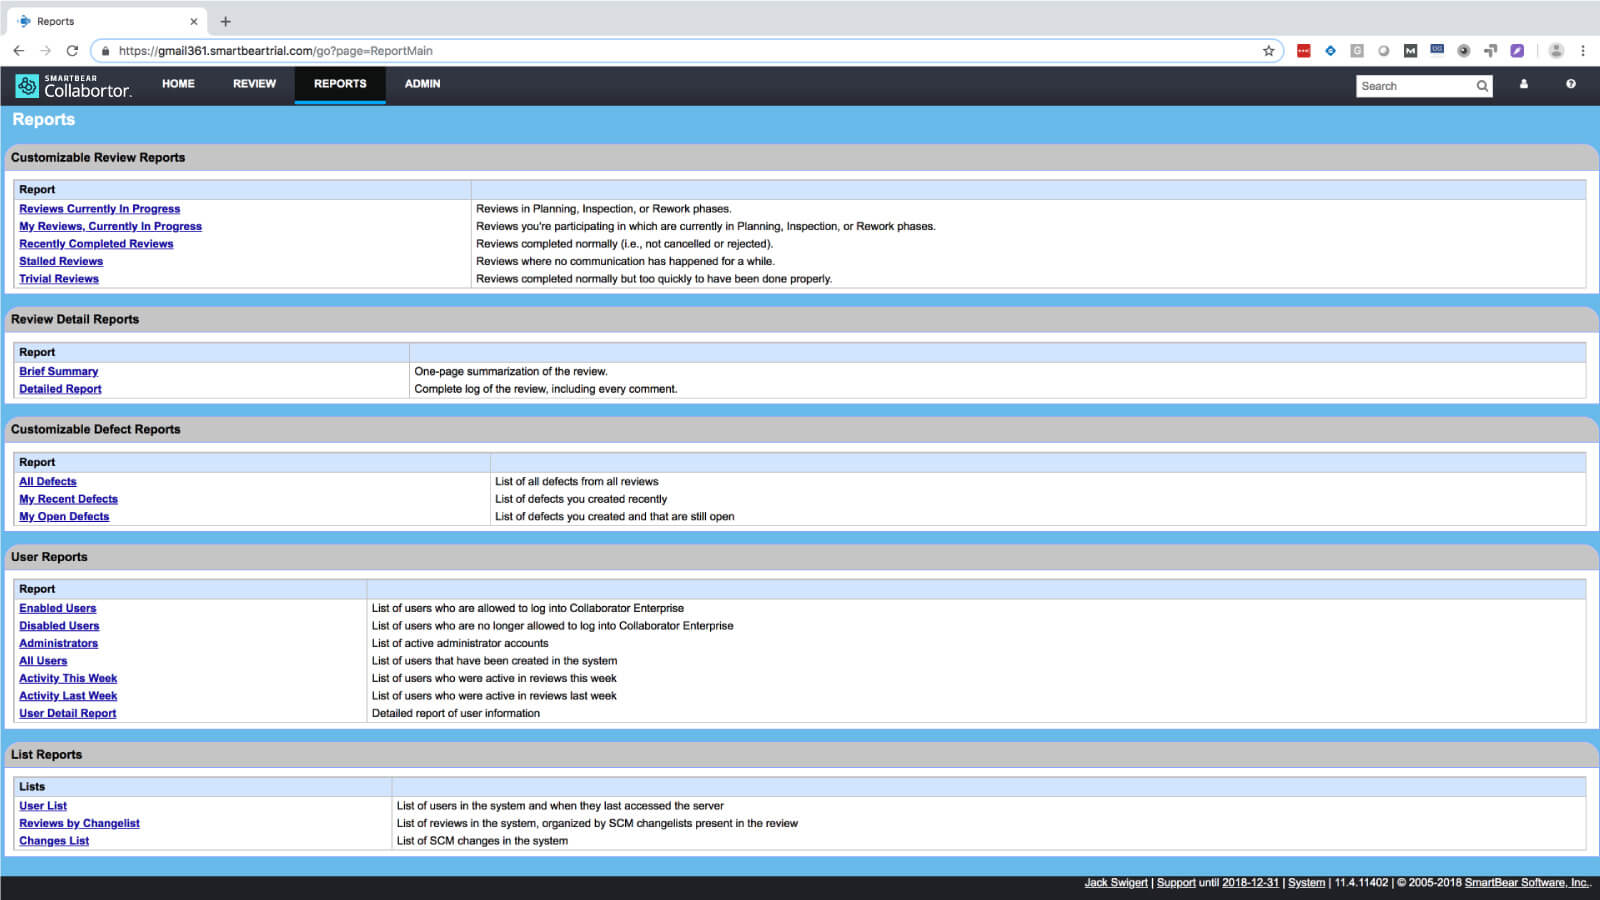Click the SmartBear Collaborator logo

(x=73, y=86)
